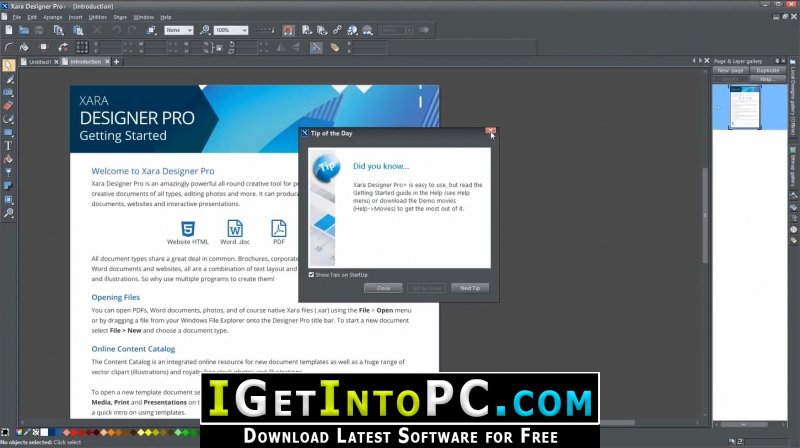Select the Photo camera tool

pyautogui.click(x=8, y=92)
